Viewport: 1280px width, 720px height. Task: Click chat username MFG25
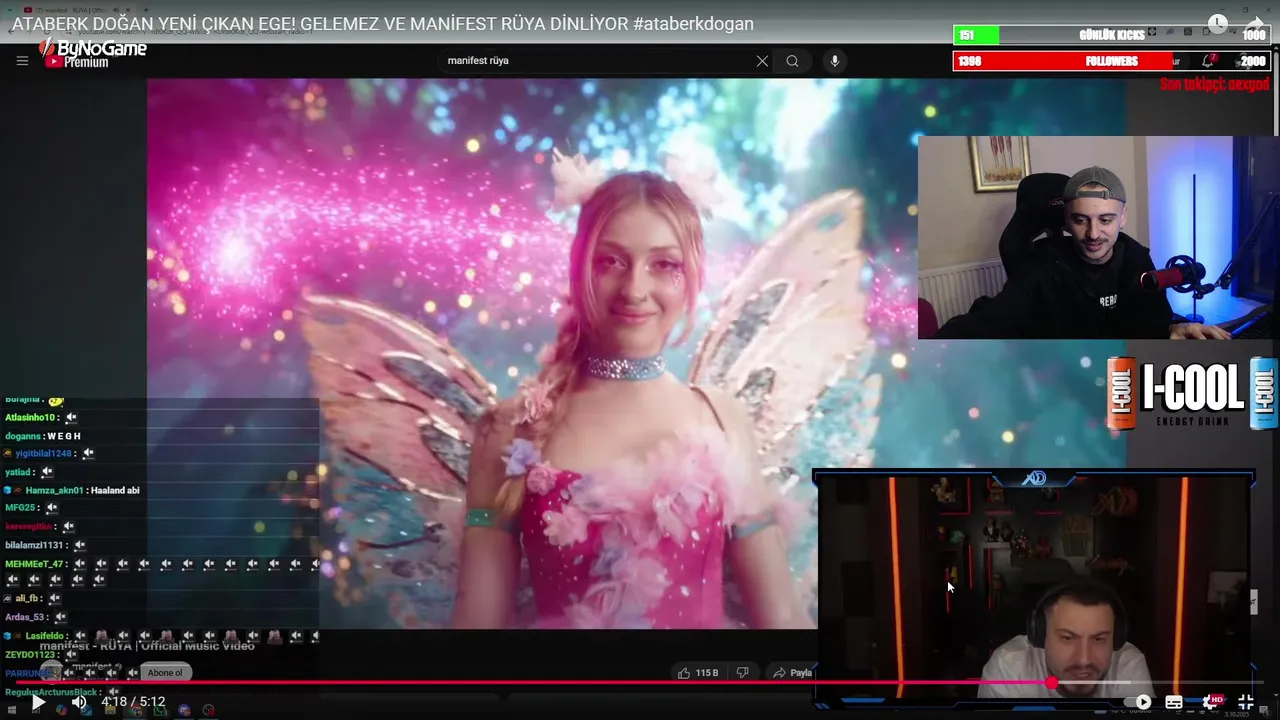tap(20, 508)
